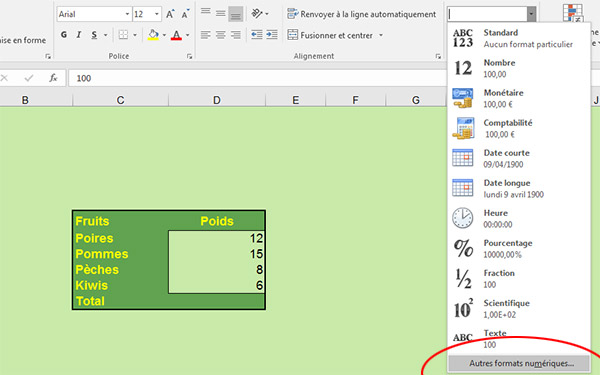Screen dimensions: 600x375
Task: Open borders dropdown arrow
Action: pos(135,35)
